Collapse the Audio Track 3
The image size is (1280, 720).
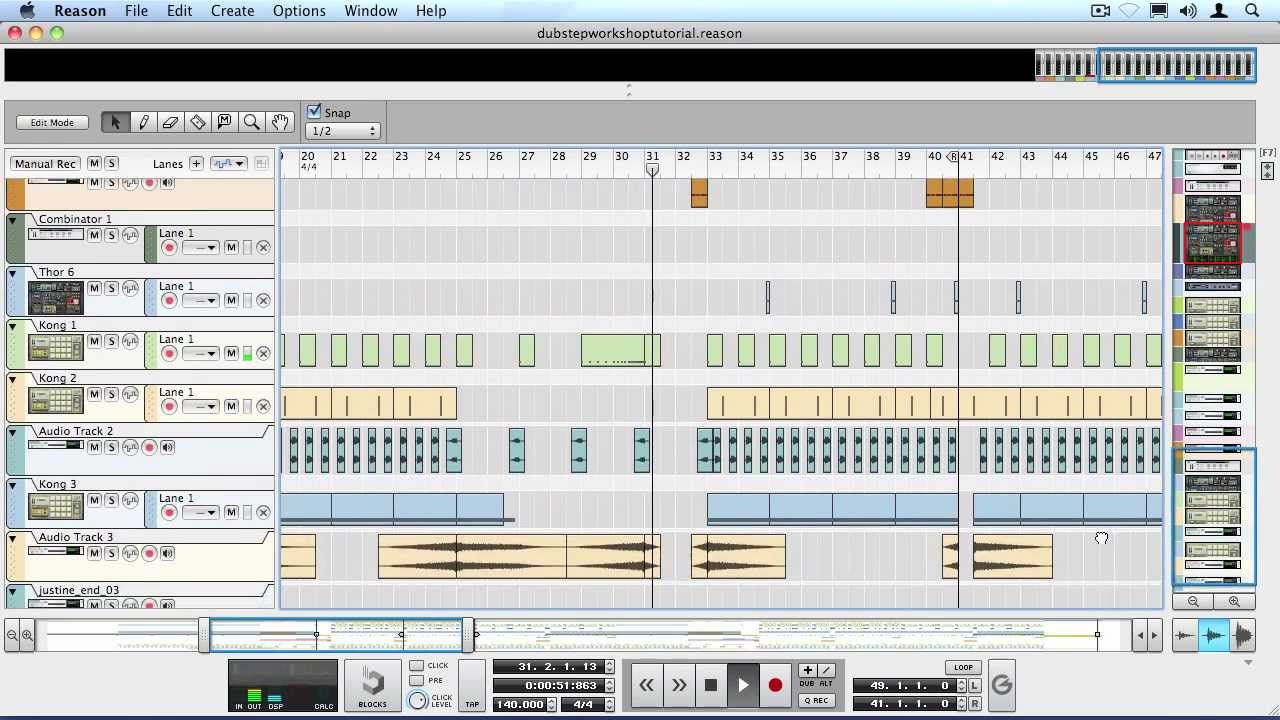click(x=13, y=537)
